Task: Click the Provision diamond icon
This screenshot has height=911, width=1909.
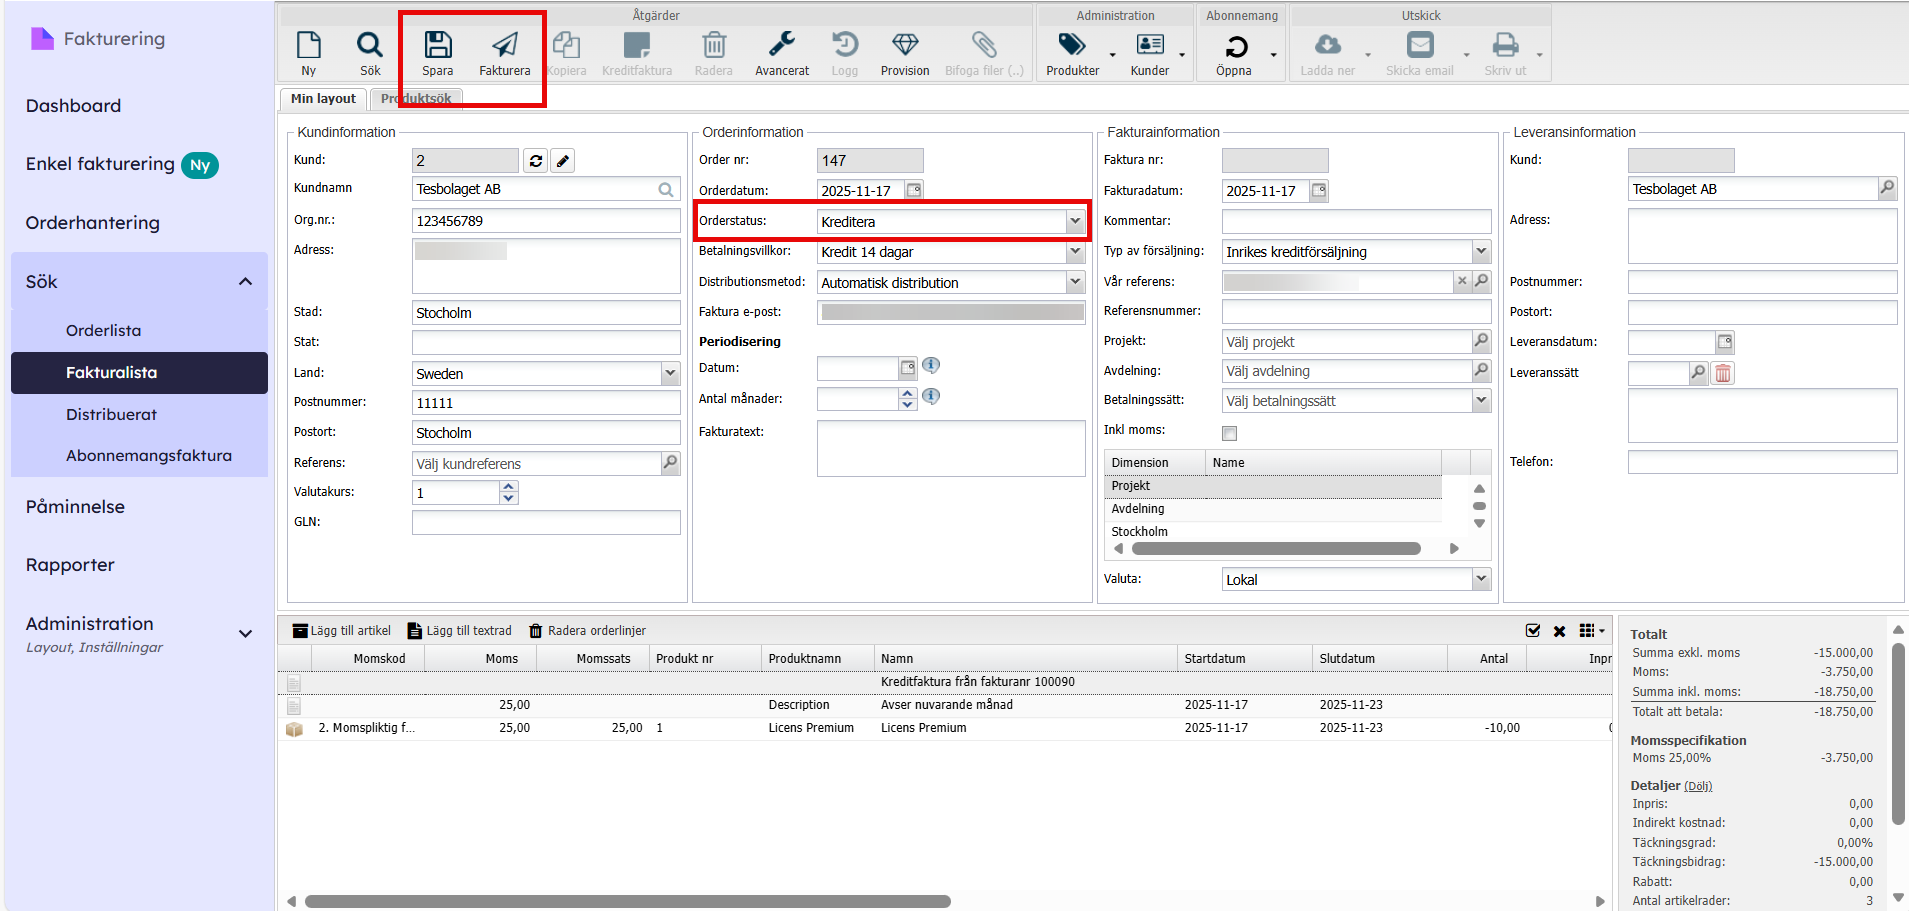Action: tap(904, 46)
